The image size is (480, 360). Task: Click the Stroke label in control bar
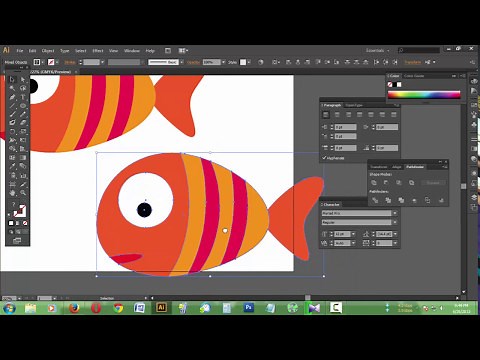tap(70, 62)
